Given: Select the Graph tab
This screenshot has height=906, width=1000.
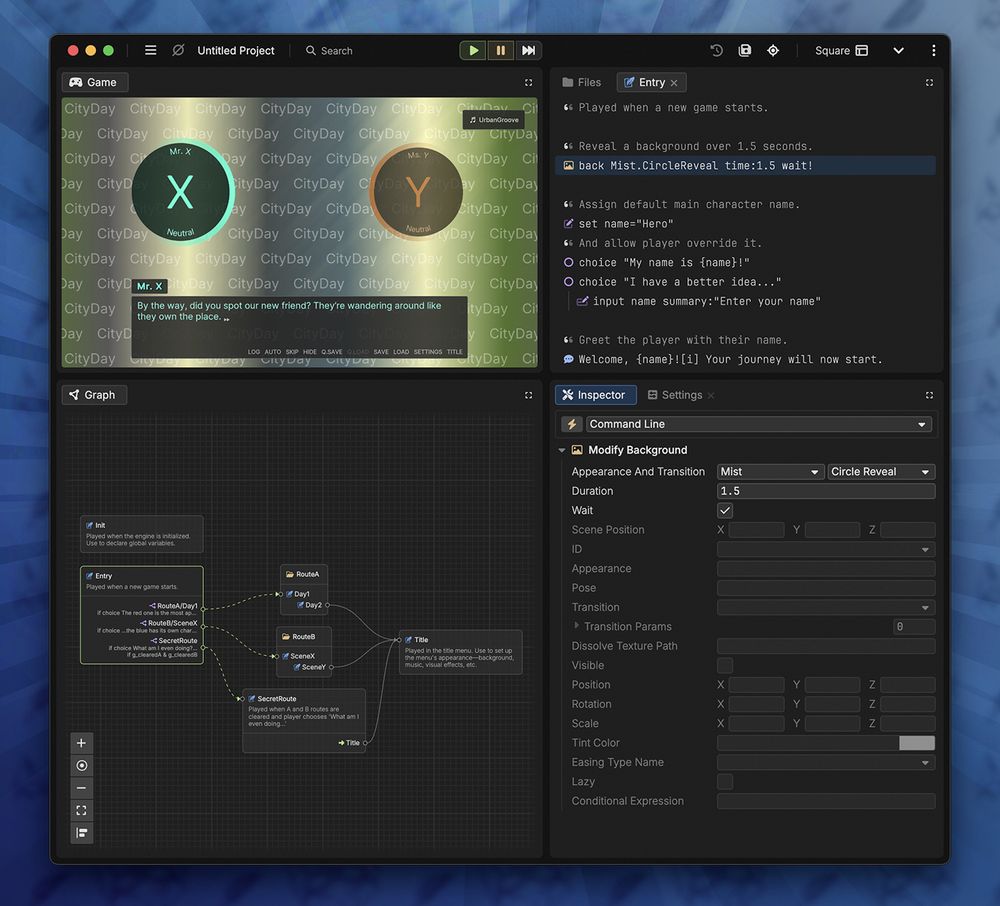Looking at the screenshot, I should point(94,395).
